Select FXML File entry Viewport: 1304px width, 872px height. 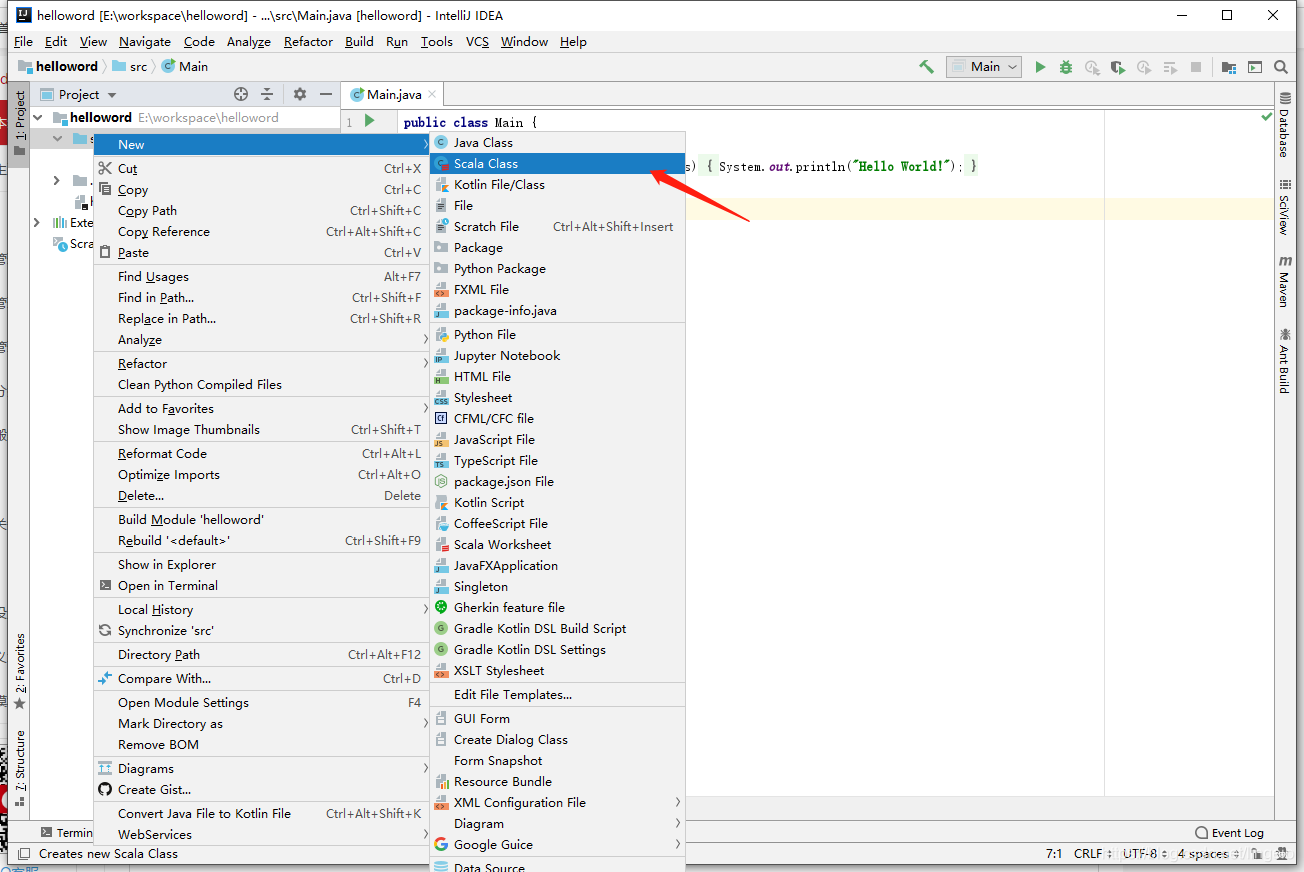pos(557,290)
